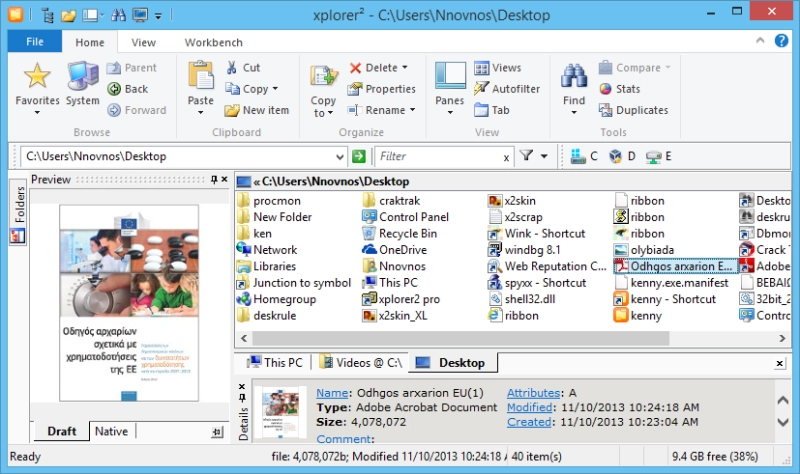This screenshot has width=800, height=474.
Task: Click the Panes layout icon
Action: click(x=450, y=77)
